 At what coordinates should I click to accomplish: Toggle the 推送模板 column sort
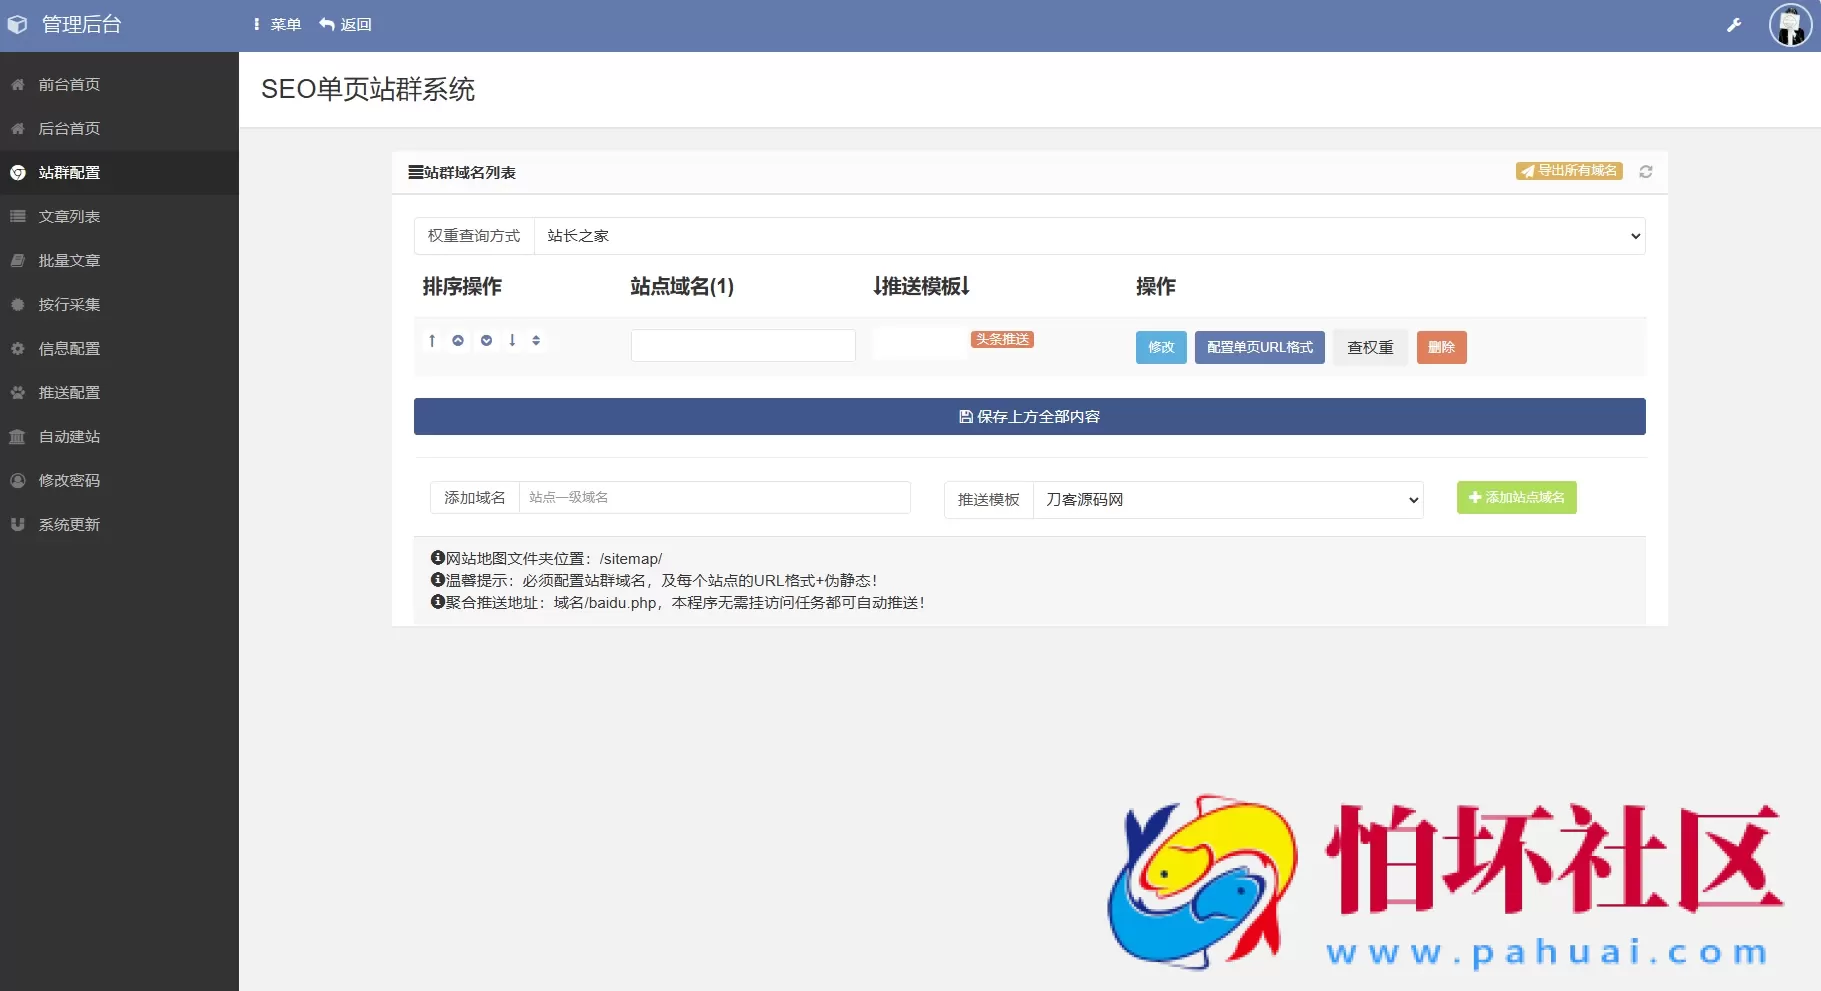click(x=921, y=287)
